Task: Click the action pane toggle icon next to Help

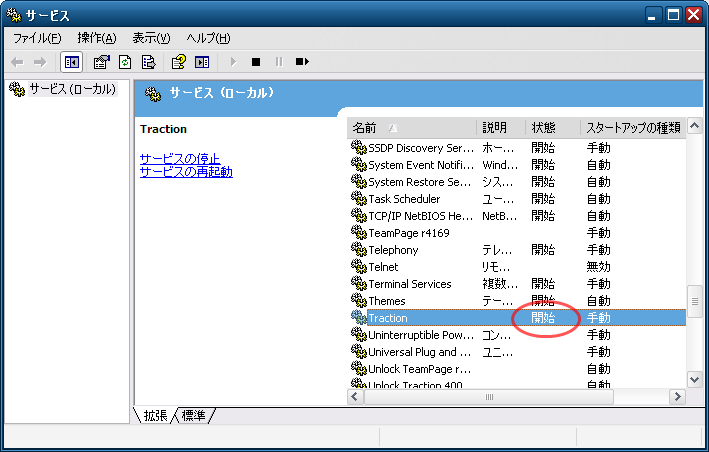Action: pos(202,62)
